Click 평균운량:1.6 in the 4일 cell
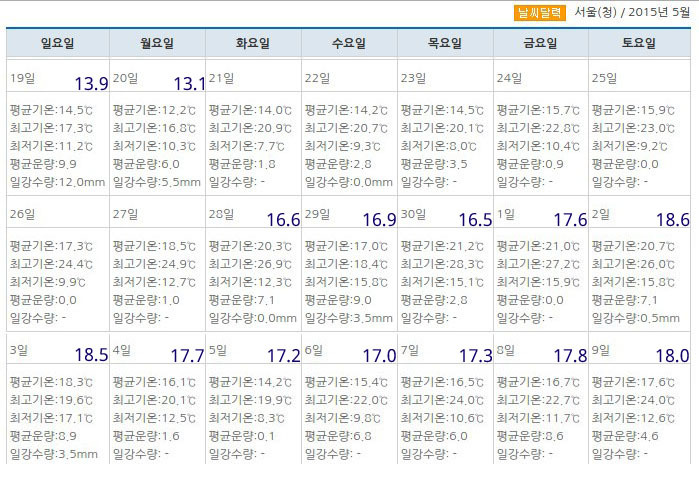 tap(146, 436)
